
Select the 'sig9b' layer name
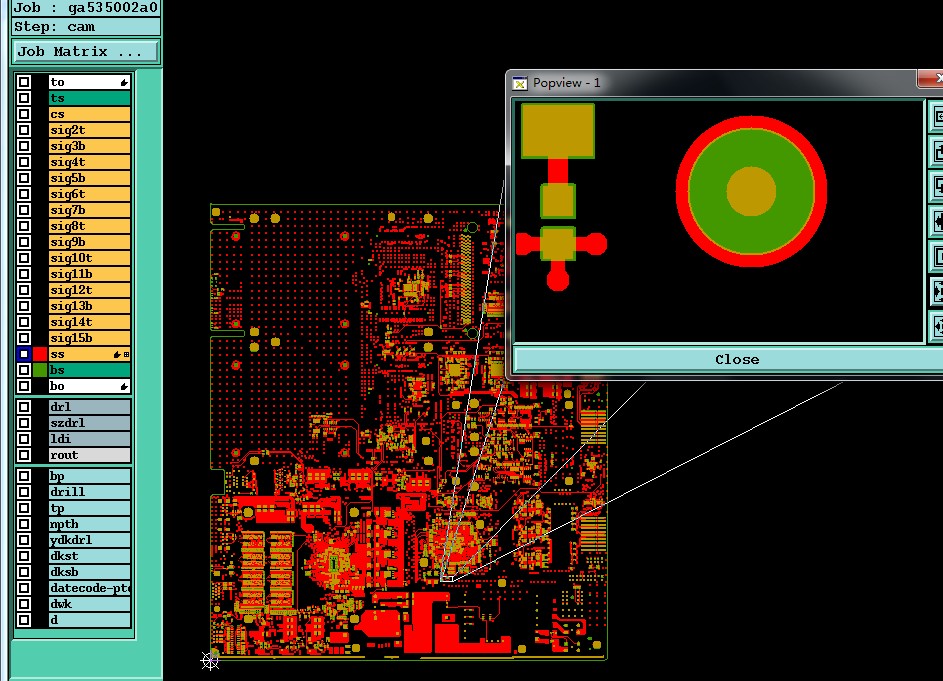(89, 242)
